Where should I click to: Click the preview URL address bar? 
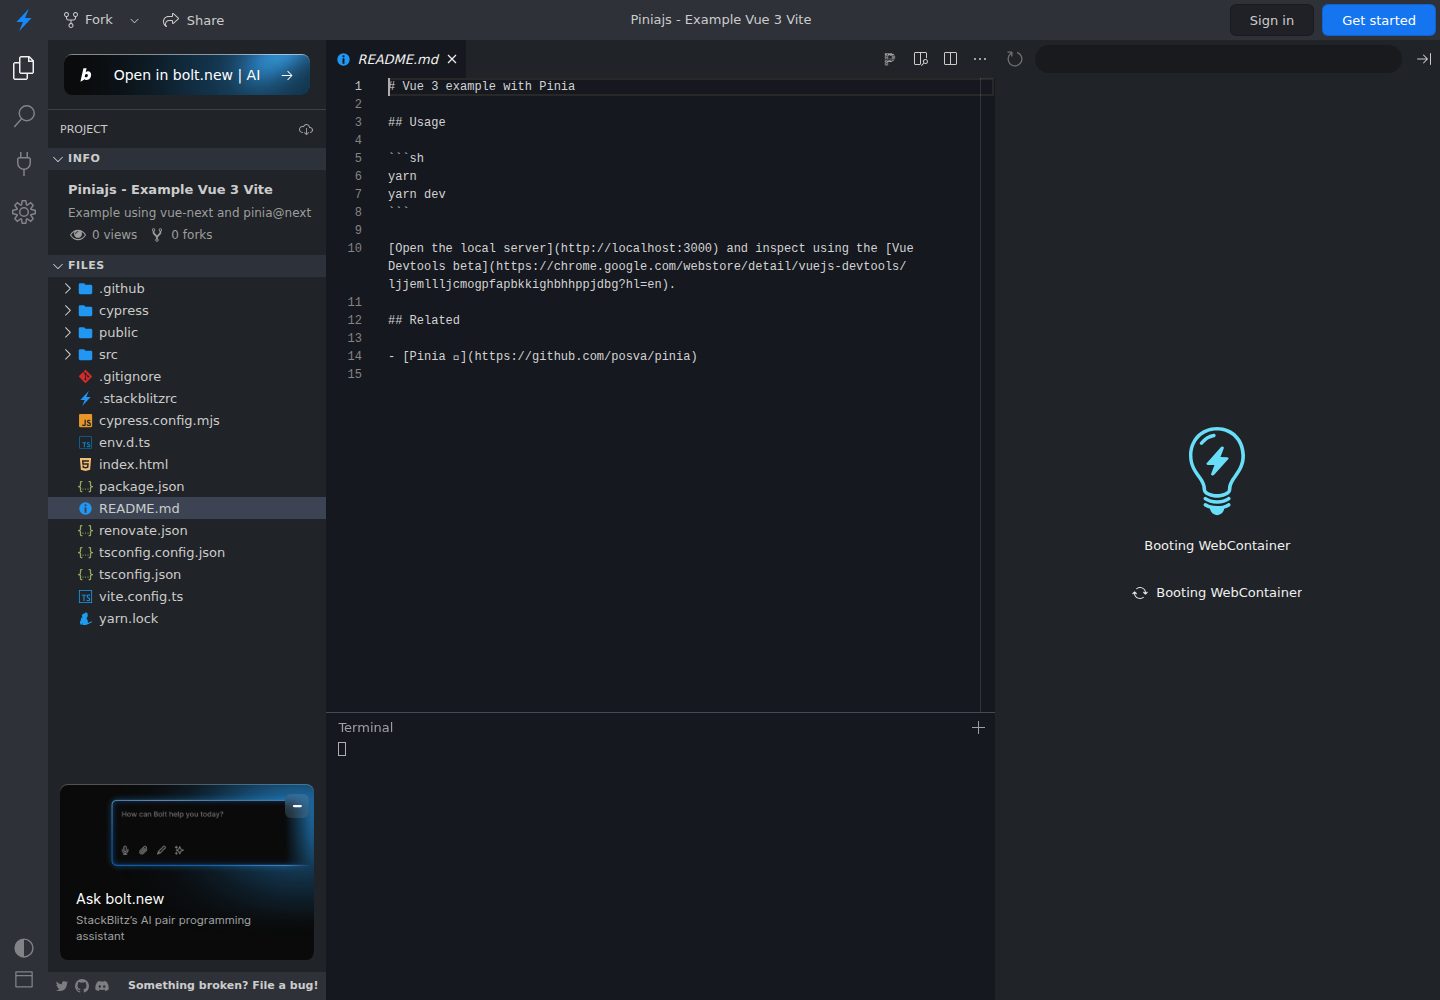[x=1217, y=59]
